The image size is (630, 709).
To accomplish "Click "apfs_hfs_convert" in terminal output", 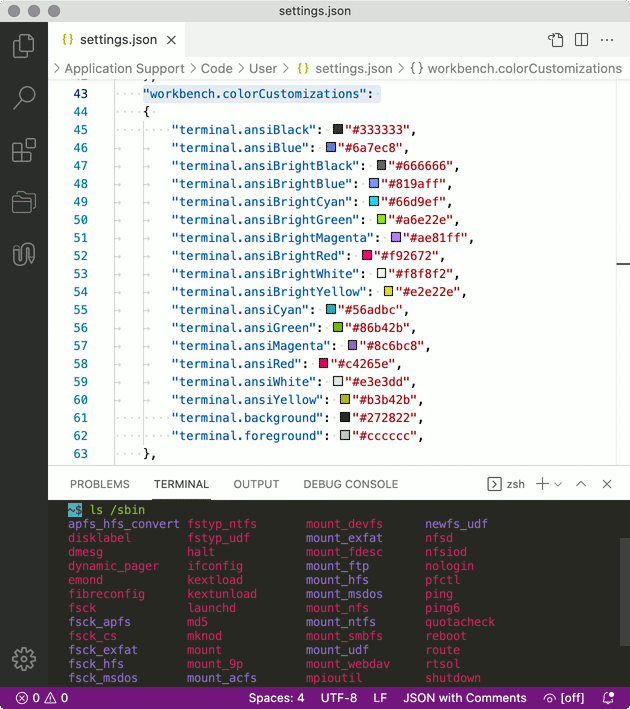I will pos(123,524).
